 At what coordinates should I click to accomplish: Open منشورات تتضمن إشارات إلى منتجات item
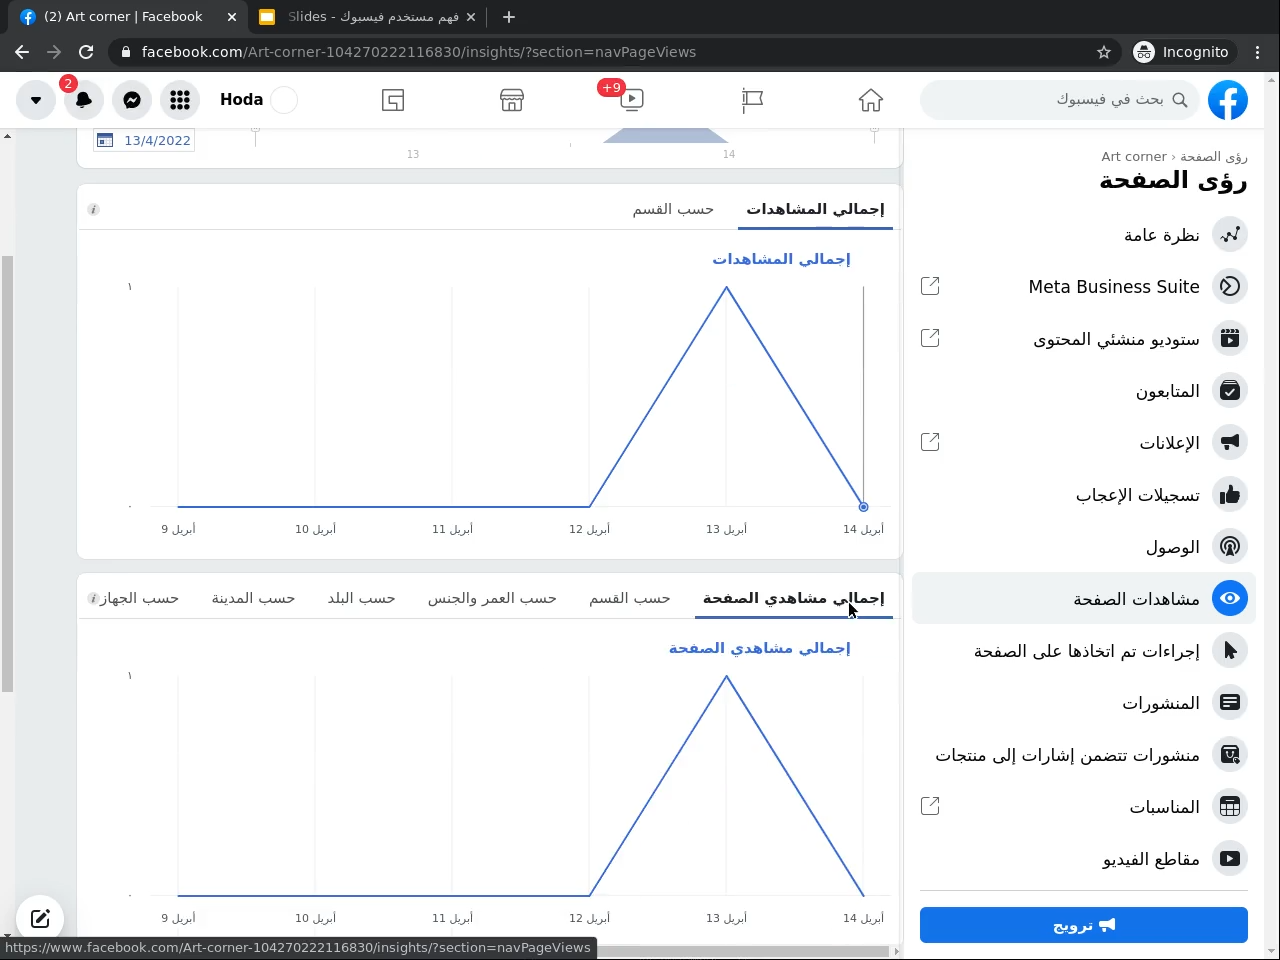[x=1084, y=755]
